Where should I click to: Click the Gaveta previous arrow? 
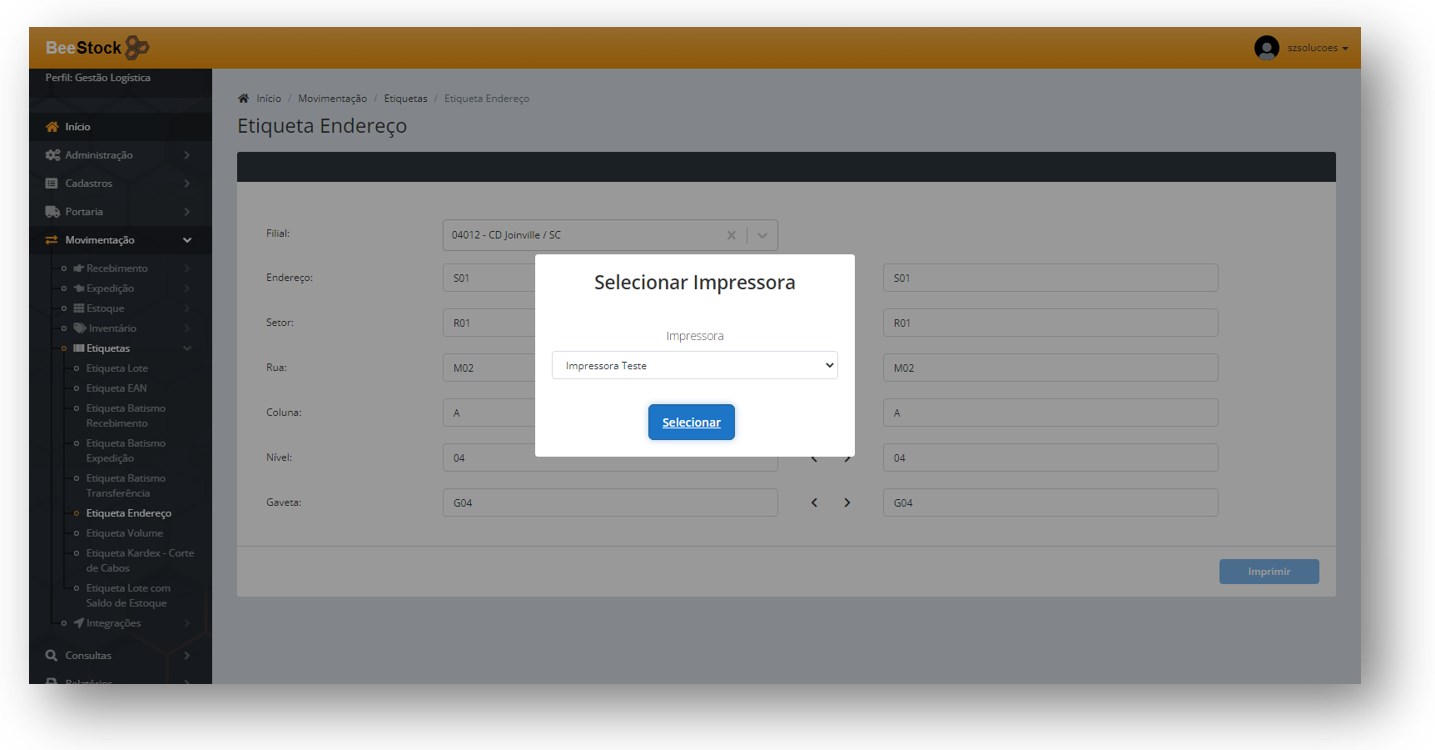[814, 503]
